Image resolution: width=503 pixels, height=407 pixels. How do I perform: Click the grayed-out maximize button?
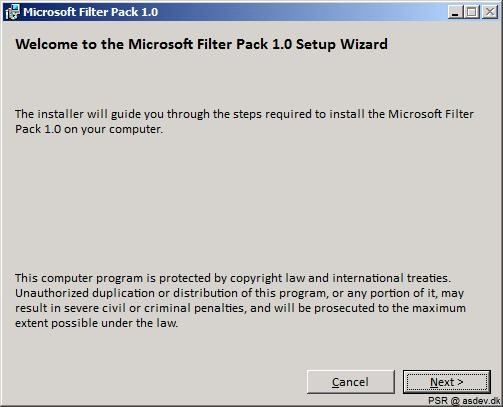click(472, 12)
